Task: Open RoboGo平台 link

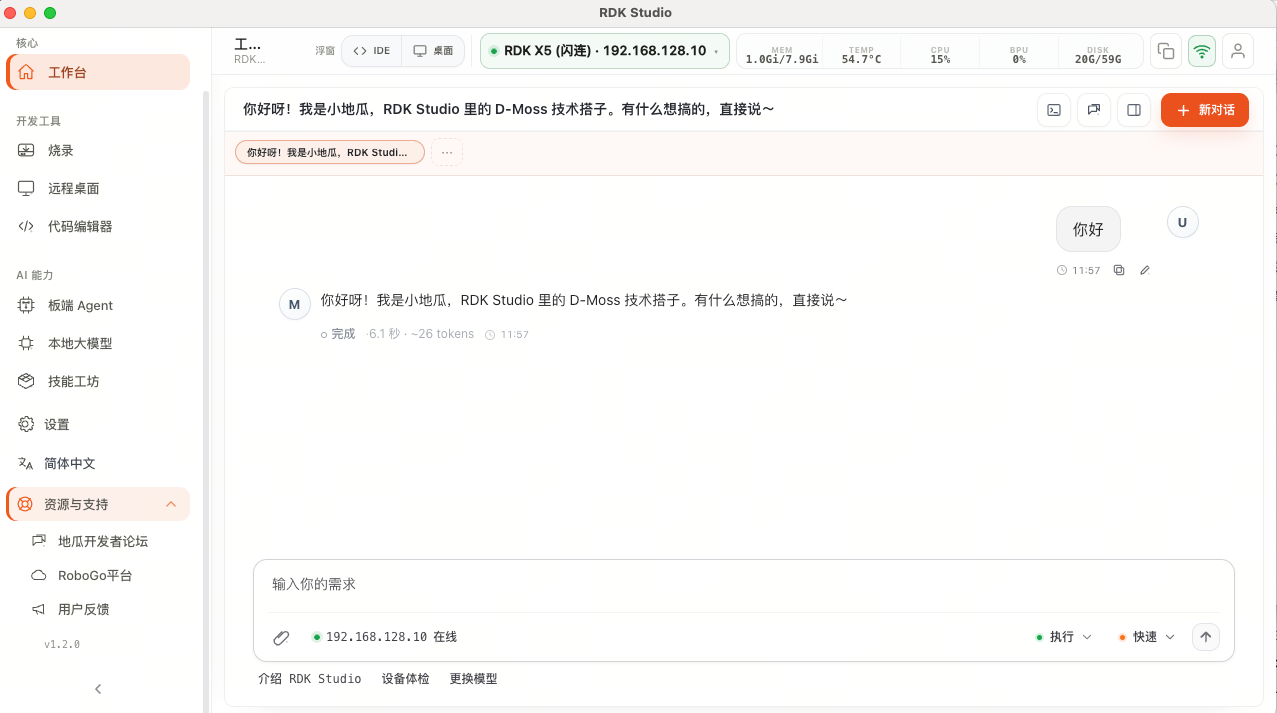Action: [97, 575]
